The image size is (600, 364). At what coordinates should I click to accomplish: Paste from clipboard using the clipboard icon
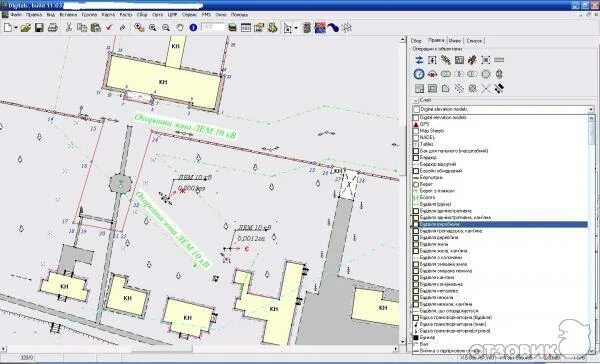click(96, 28)
